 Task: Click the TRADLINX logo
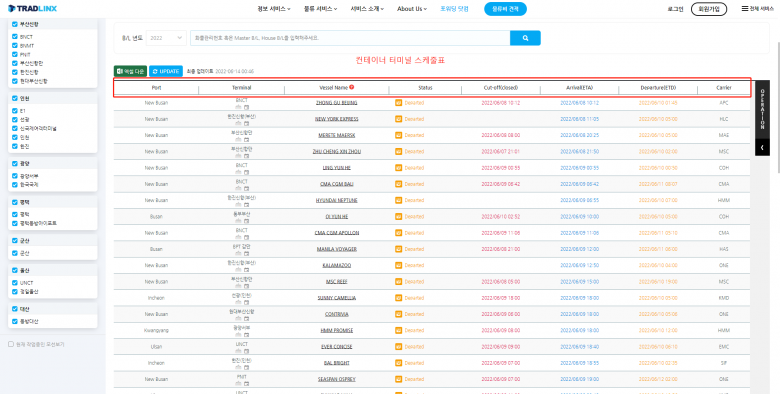coord(32,8)
